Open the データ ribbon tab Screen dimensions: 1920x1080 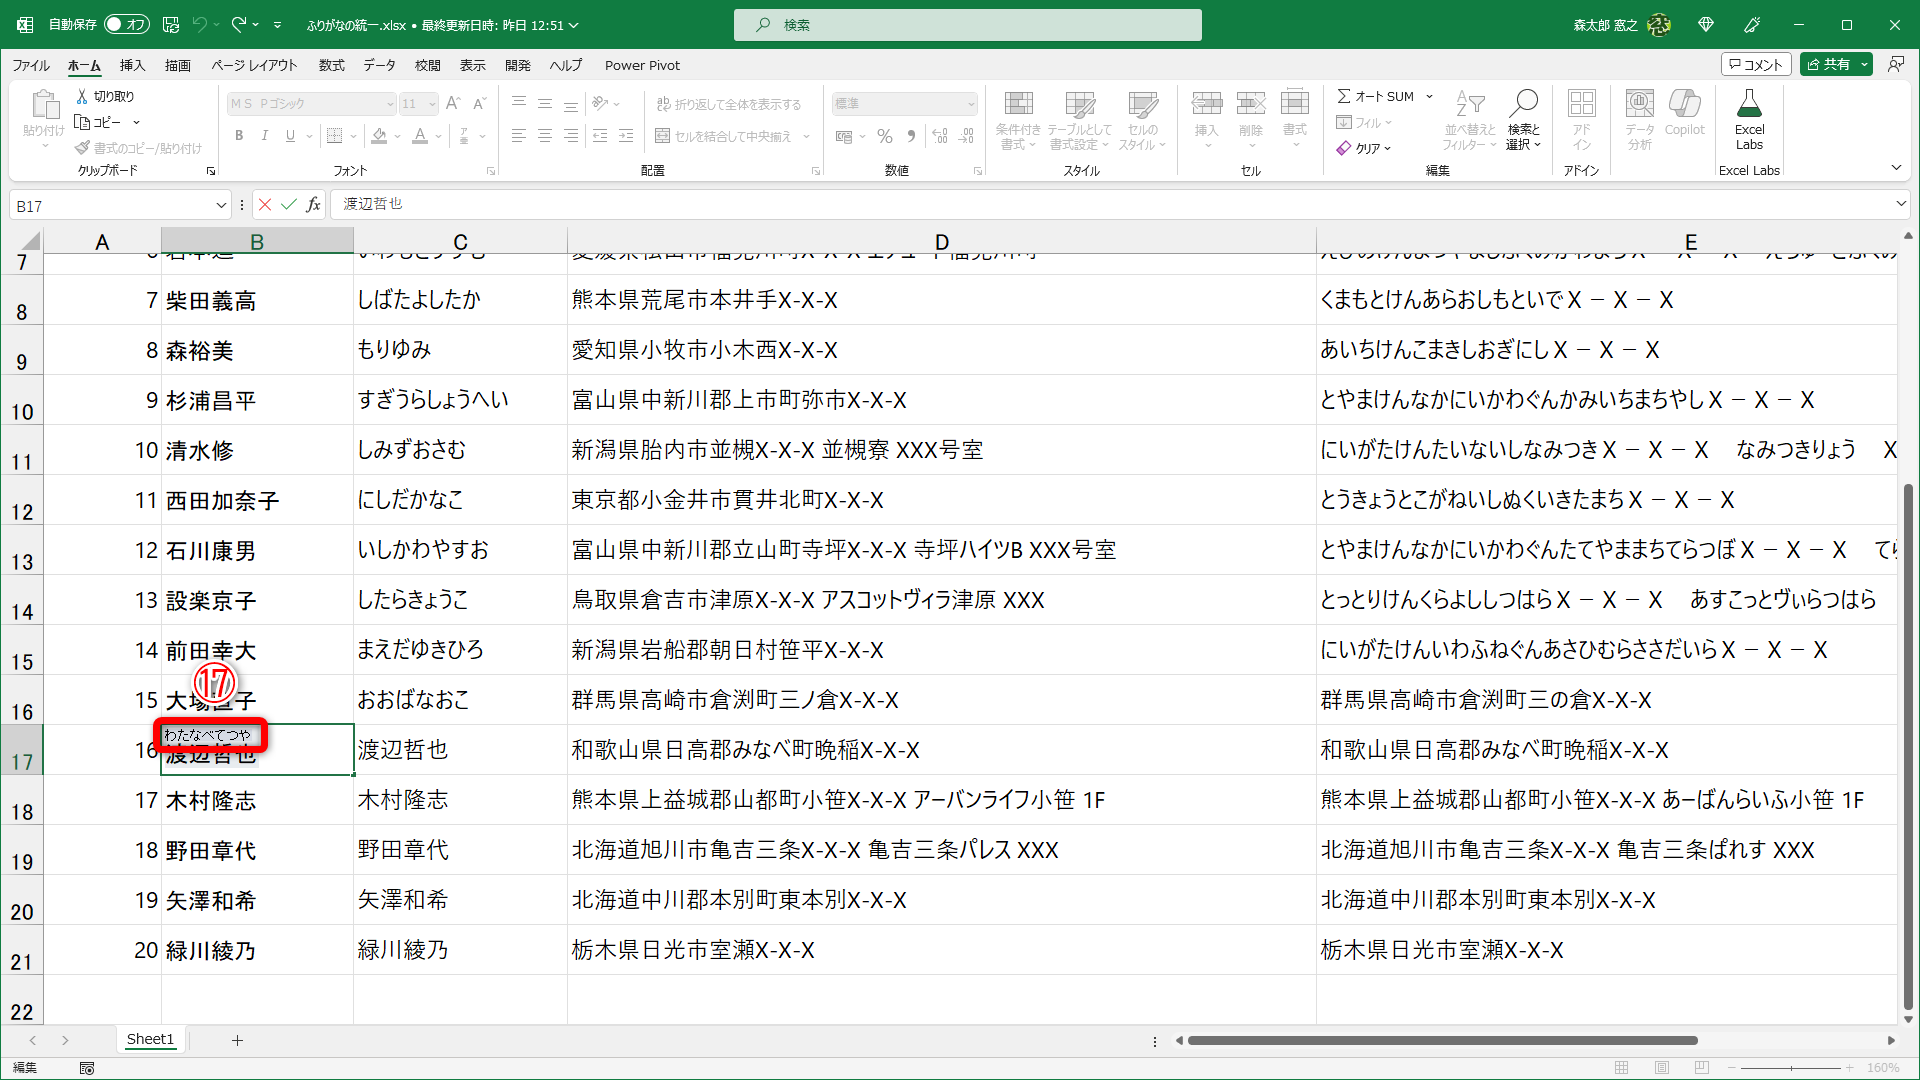[x=379, y=65]
